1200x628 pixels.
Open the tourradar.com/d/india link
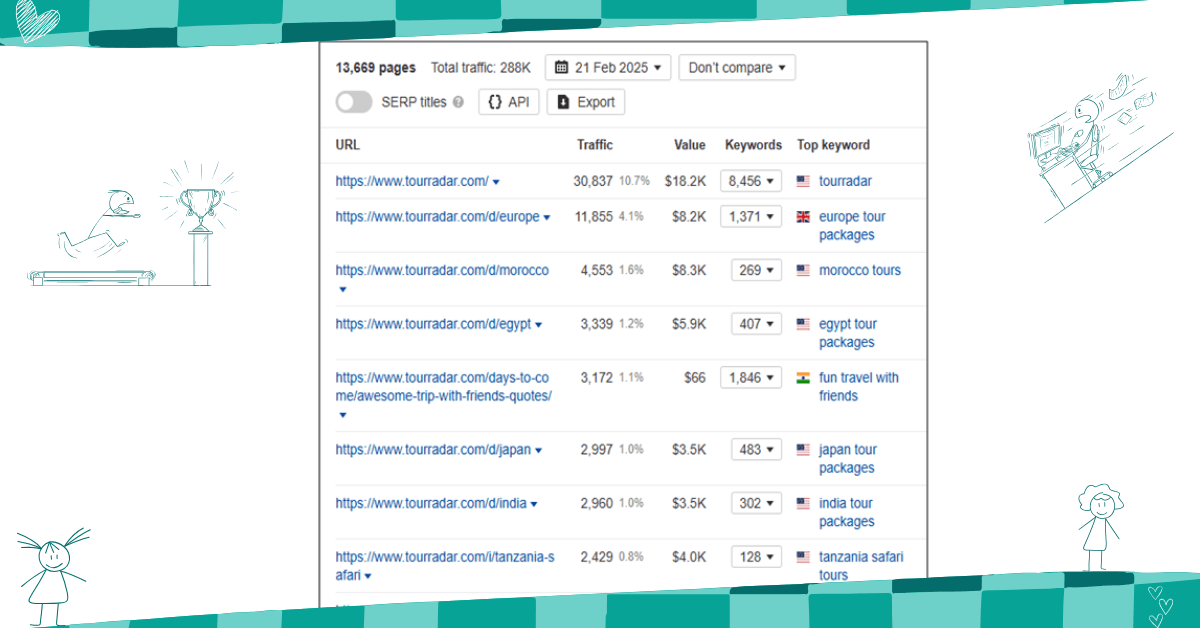[x=431, y=504]
